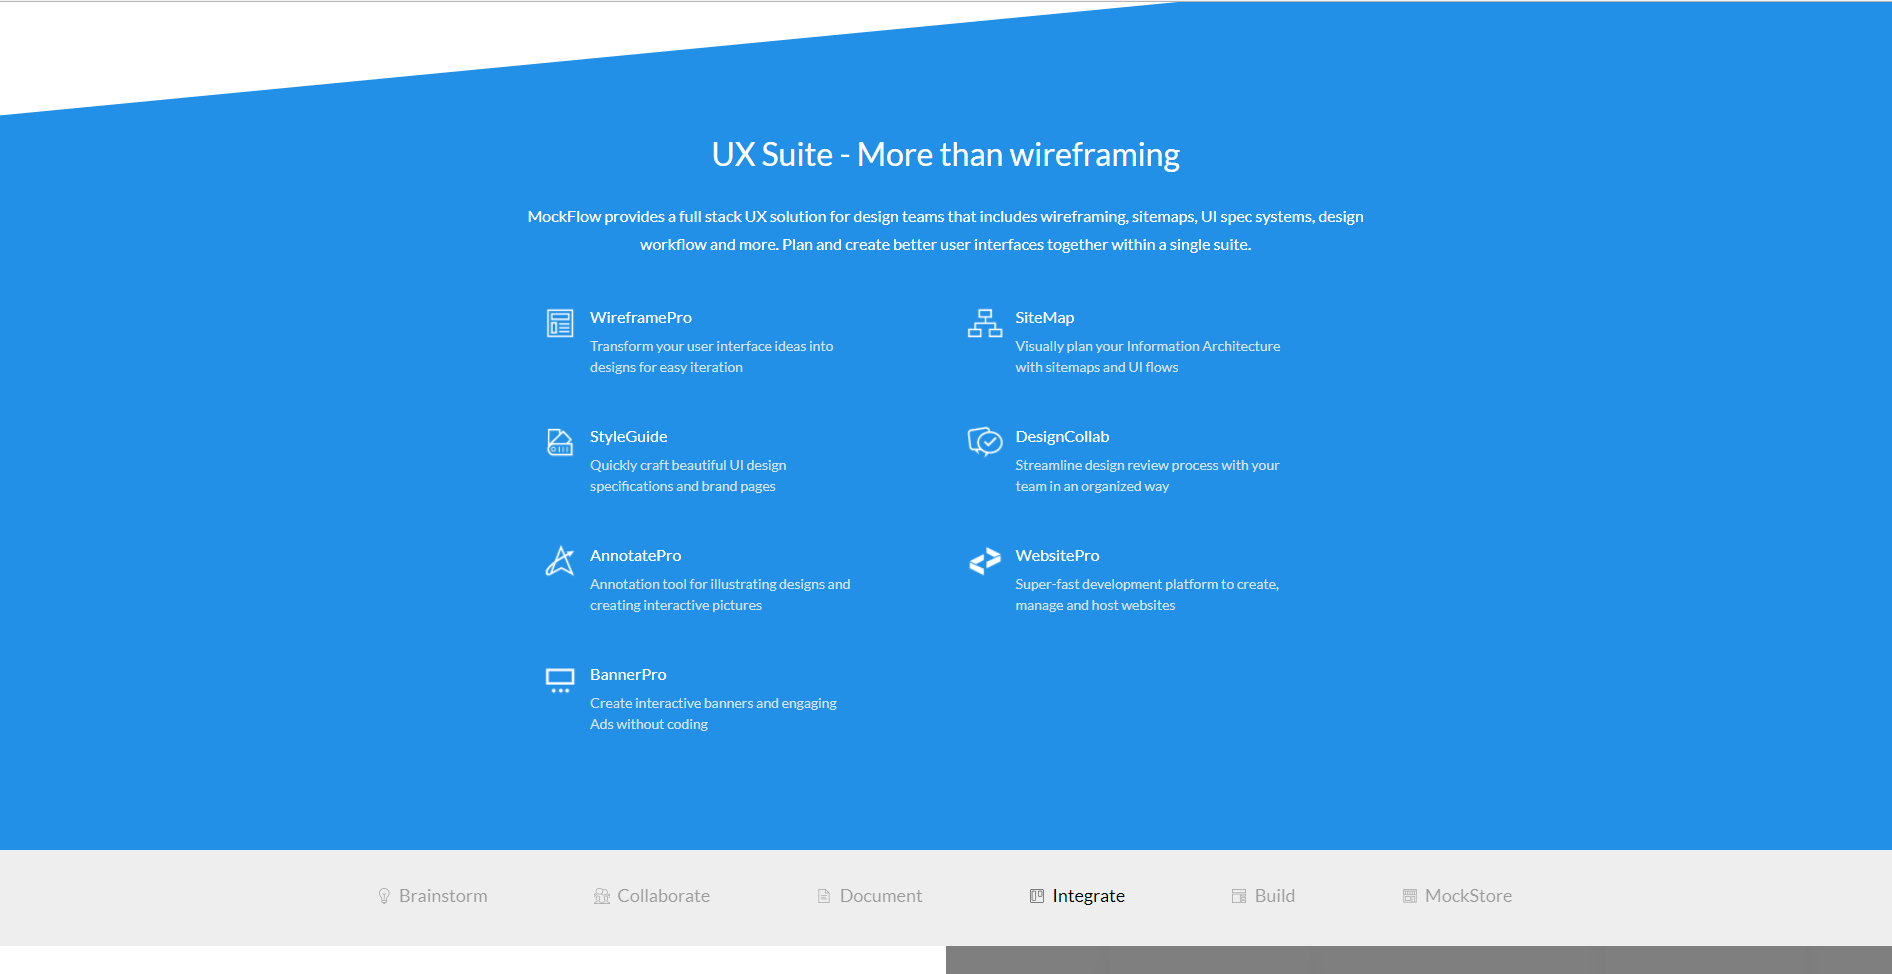Click the Integrate tab icon
The image size is (1892, 974).
pos(1037,896)
